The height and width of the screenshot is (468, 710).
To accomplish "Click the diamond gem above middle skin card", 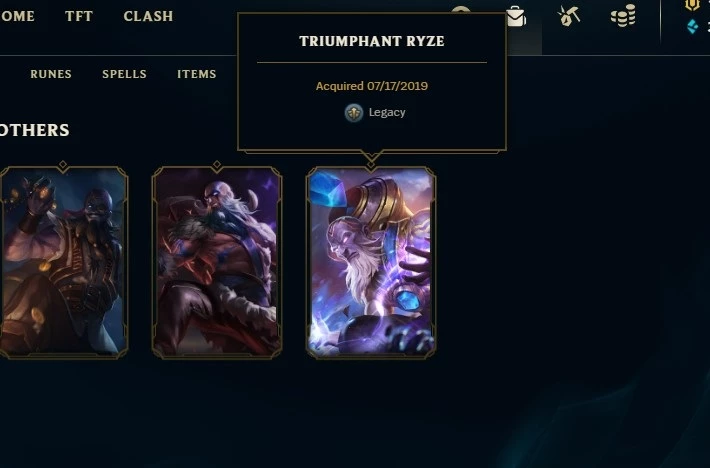I will [x=217, y=165].
